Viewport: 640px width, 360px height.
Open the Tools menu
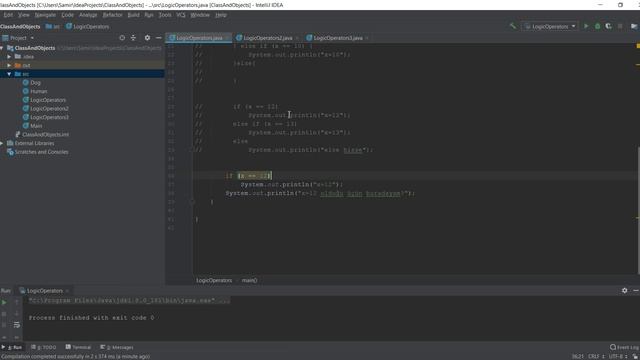click(165, 15)
